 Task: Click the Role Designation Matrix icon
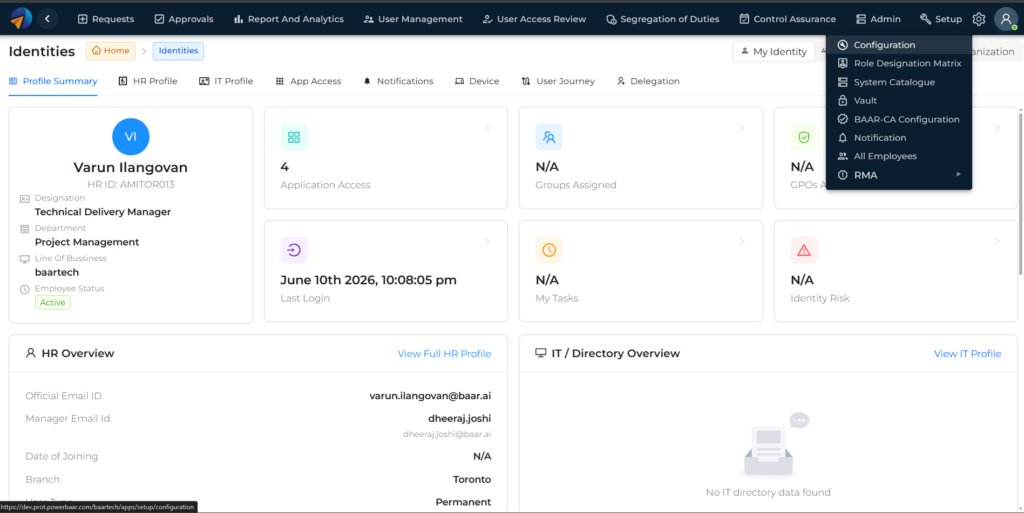tap(842, 63)
